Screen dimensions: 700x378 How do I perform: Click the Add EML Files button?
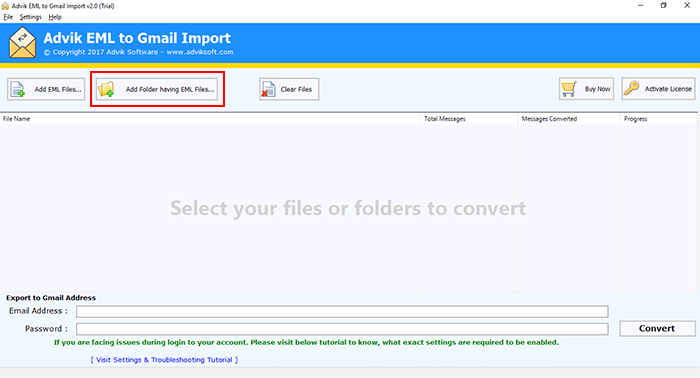46,89
